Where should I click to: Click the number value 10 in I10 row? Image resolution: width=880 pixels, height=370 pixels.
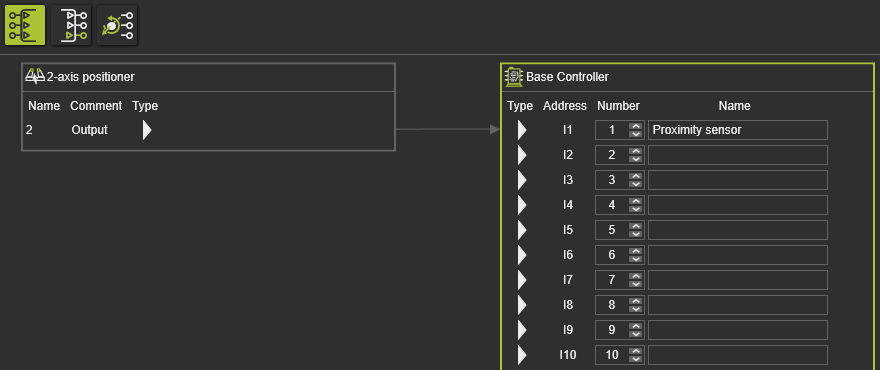point(612,355)
